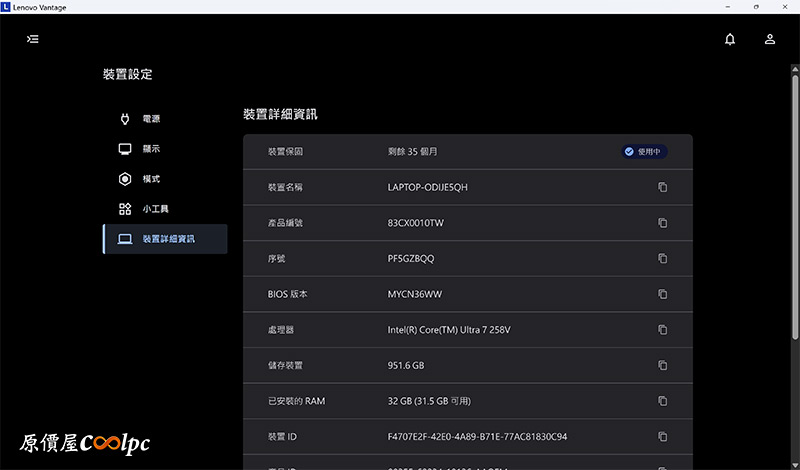Click the text Intel(R) Core(TM) Ultra 7 258V
Viewport: 800px width, 470px height.
pos(449,330)
